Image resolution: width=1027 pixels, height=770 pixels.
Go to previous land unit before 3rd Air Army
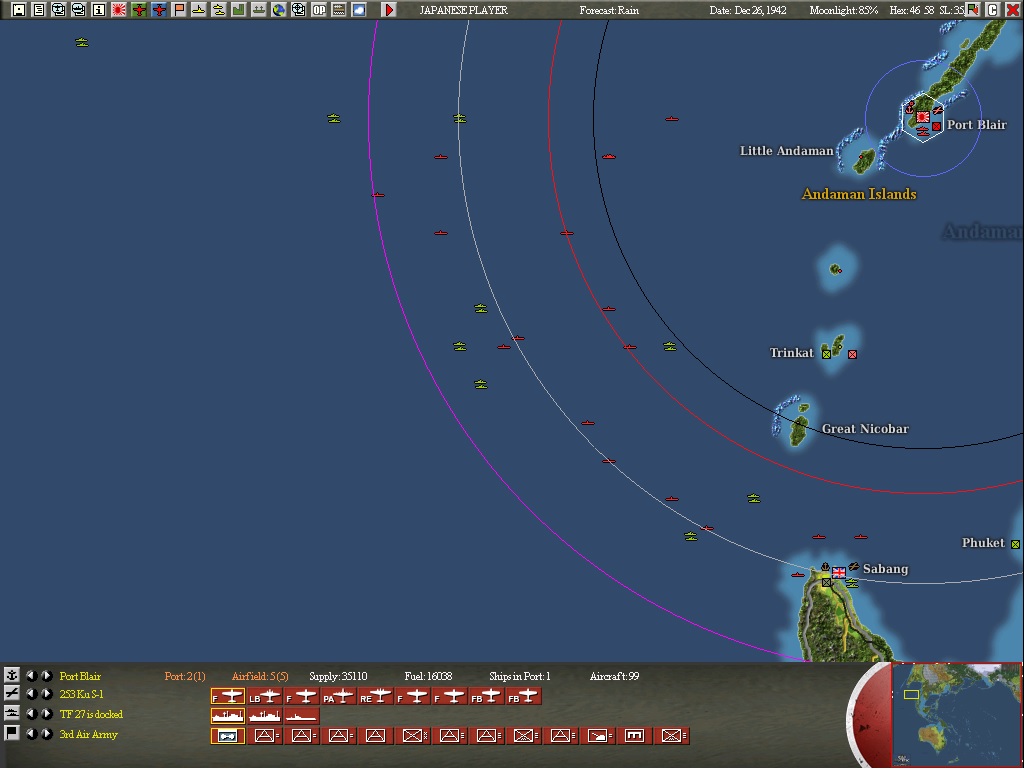[x=31, y=733]
